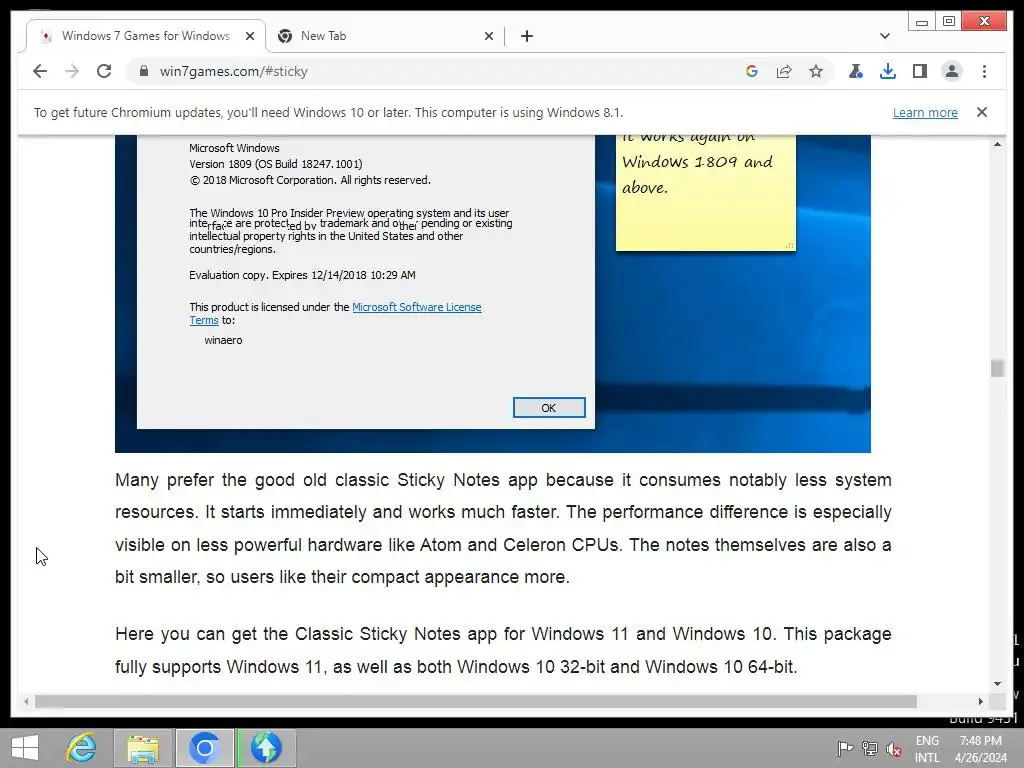Open a new tab with plus button
Image resolution: width=1024 pixels, height=768 pixels.
pyautogui.click(x=527, y=36)
